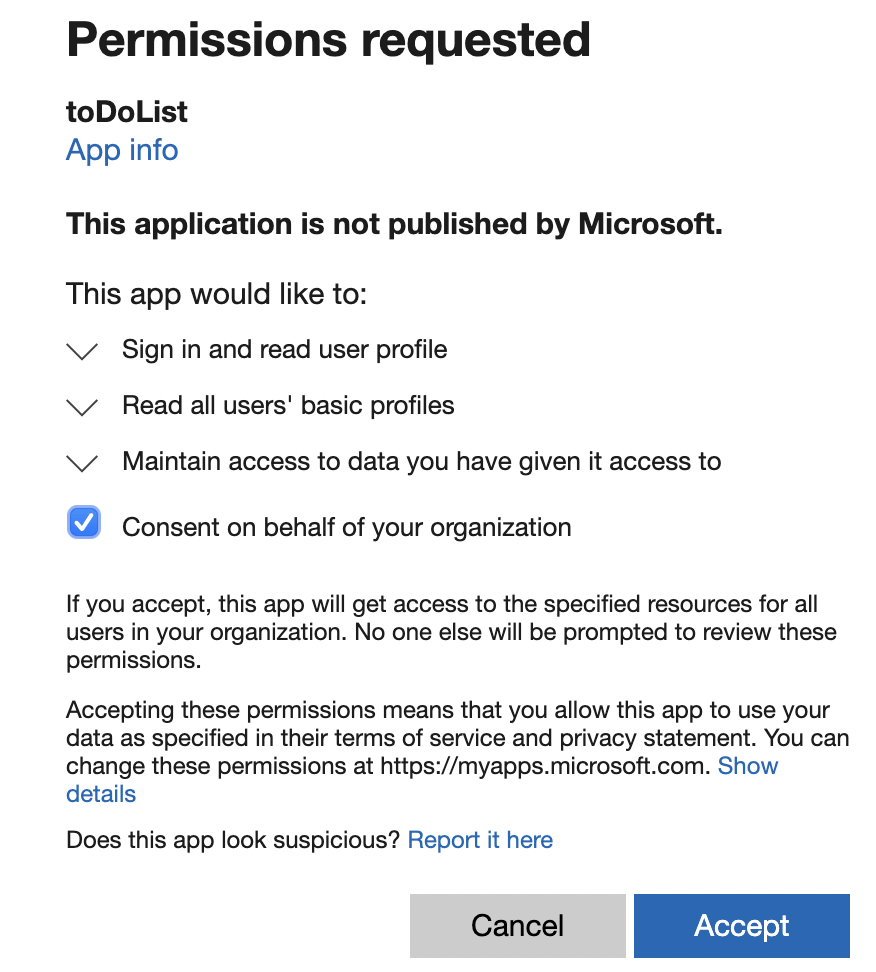Open the 'Report it here' link
Screen dimensions: 876x972
pyautogui.click(x=480, y=840)
